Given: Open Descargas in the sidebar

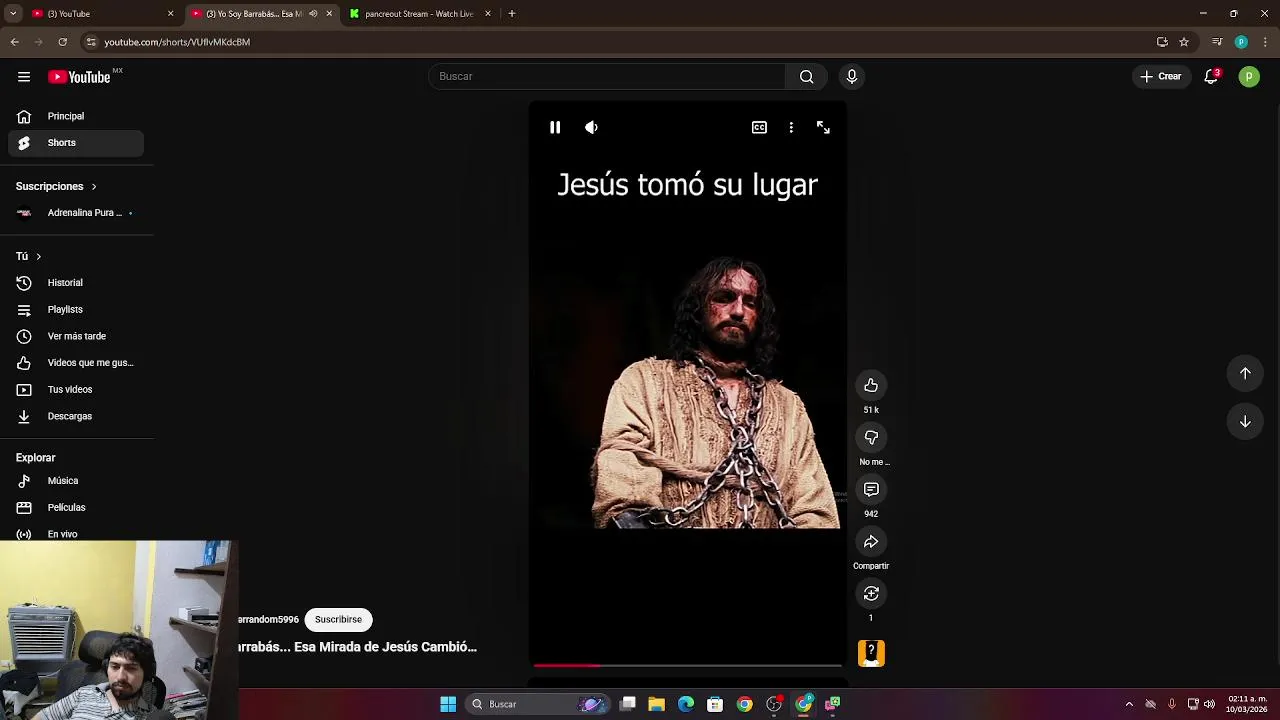Looking at the screenshot, I should pos(76,416).
